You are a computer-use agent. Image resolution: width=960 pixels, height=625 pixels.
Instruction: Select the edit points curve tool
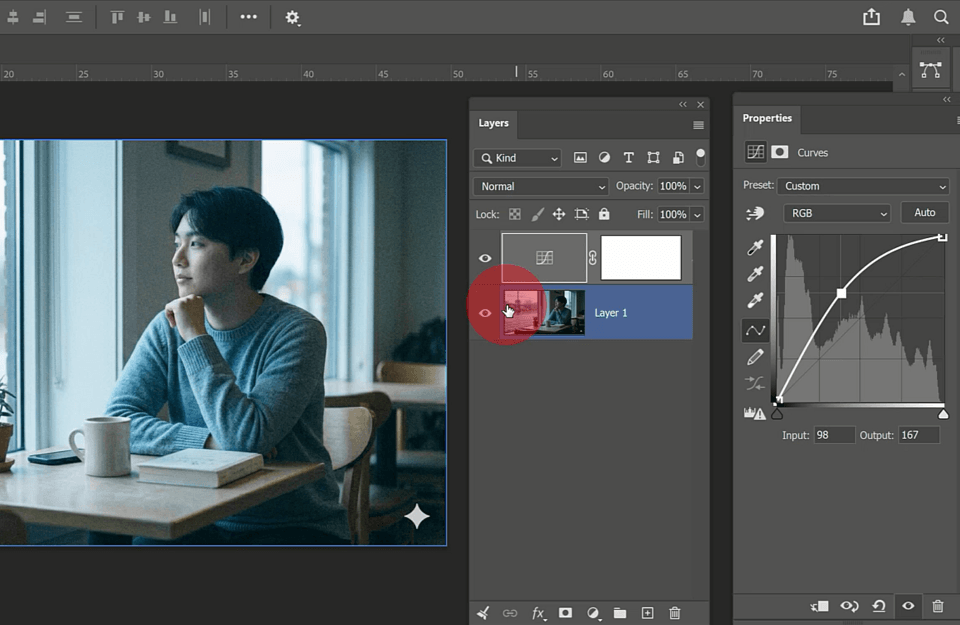click(x=756, y=331)
